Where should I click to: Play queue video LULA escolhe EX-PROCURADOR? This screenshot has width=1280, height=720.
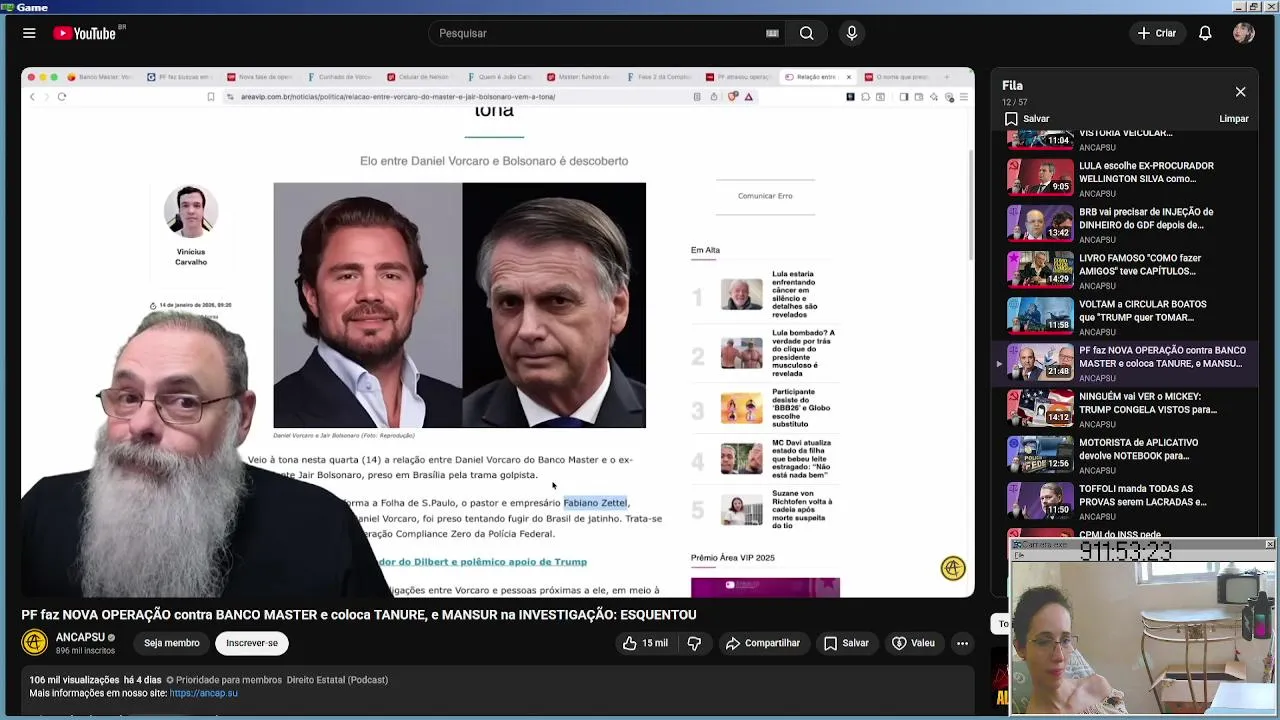(1123, 178)
